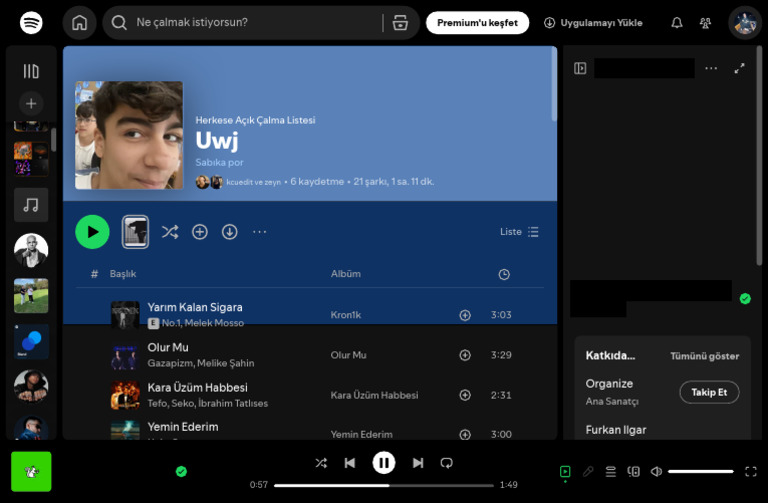768x503 pixels.
Task: Sort by duration clock column header
Action: (x=504, y=274)
